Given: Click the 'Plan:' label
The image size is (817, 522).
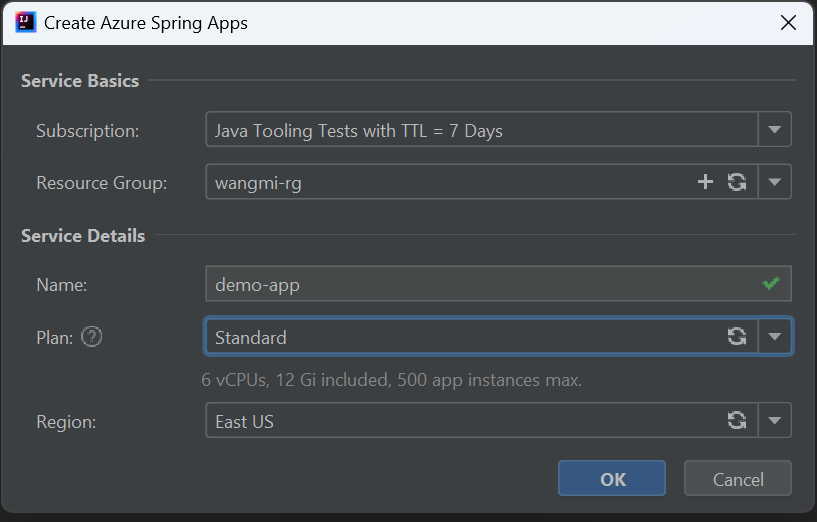Looking at the screenshot, I should (55, 338).
